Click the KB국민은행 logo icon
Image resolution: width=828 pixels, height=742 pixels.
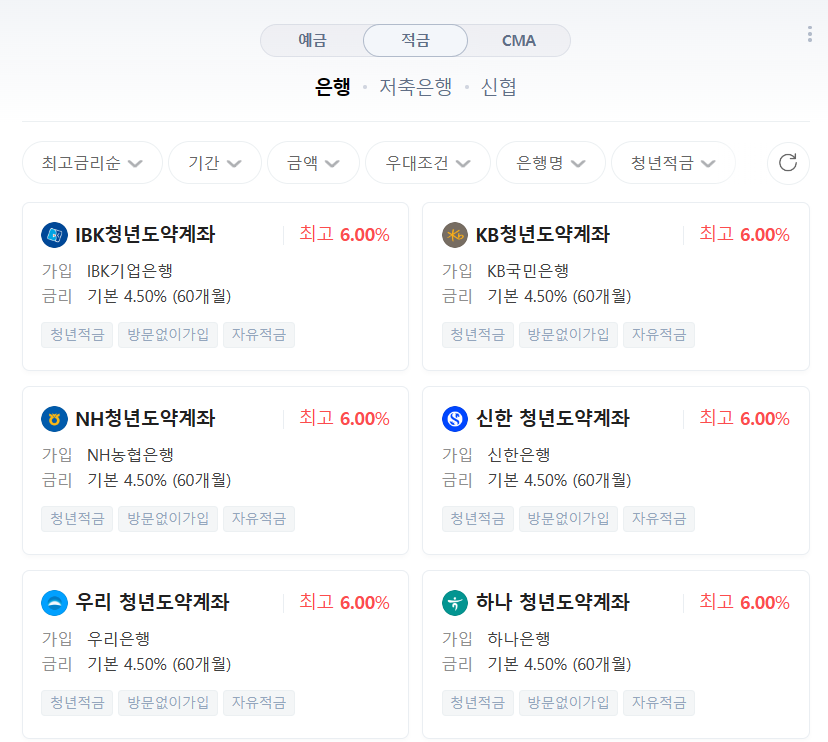click(455, 234)
